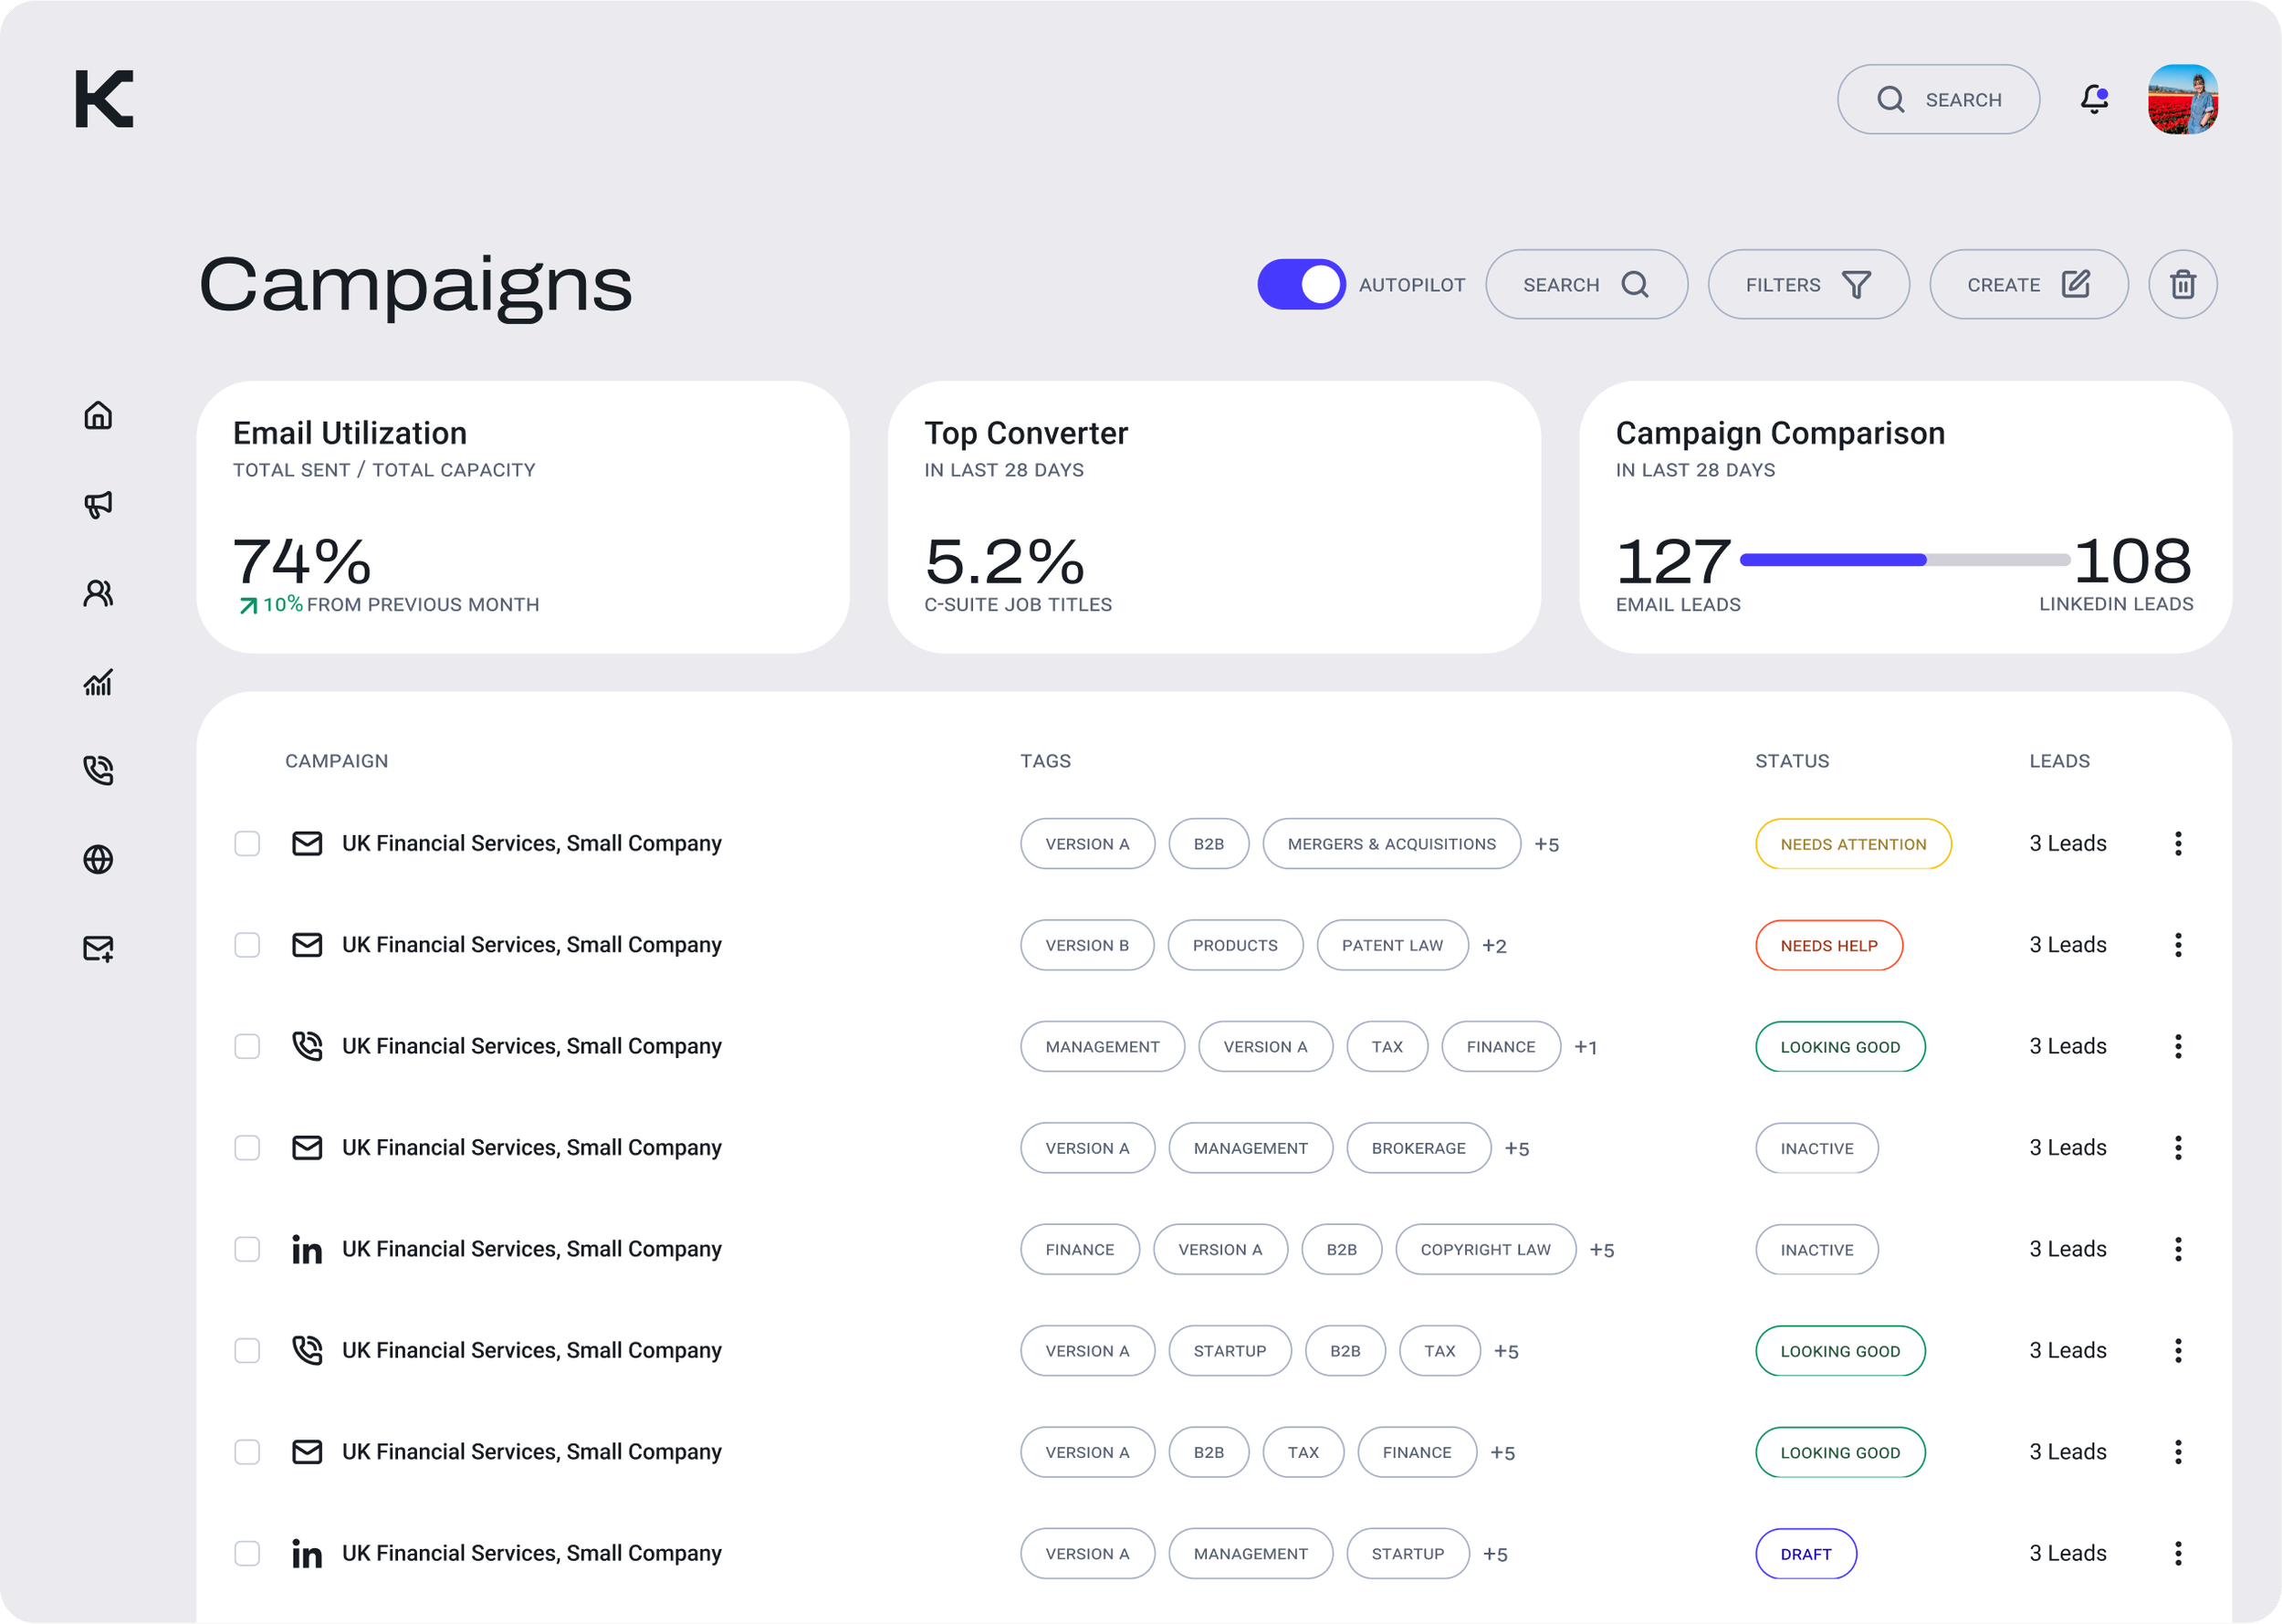Open notifications via the bell icon
Screen dimensions: 2282x1624
coord(2094,99)
